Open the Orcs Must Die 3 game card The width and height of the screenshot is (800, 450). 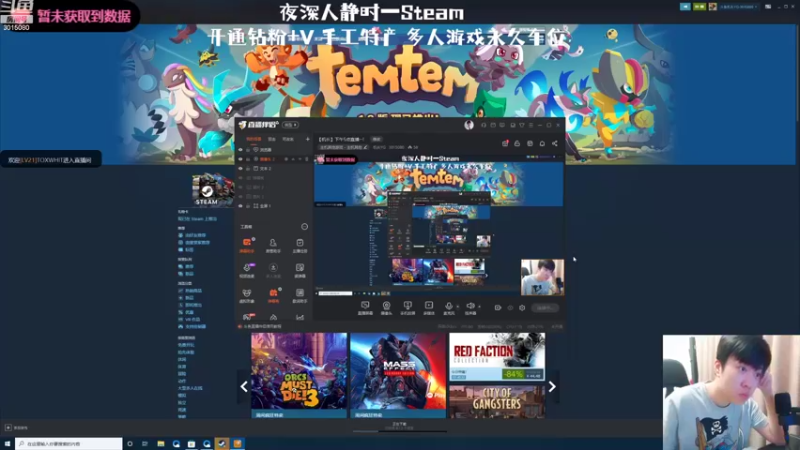pos(299,376)
